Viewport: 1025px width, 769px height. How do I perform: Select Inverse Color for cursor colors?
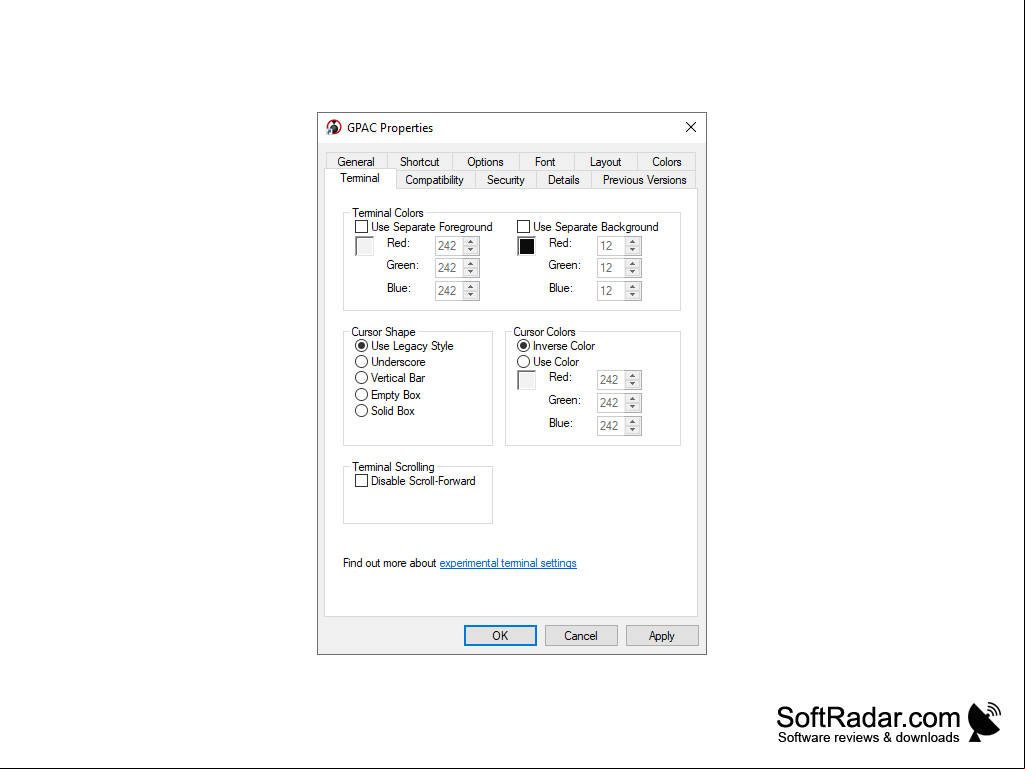(x=524, y=345)
